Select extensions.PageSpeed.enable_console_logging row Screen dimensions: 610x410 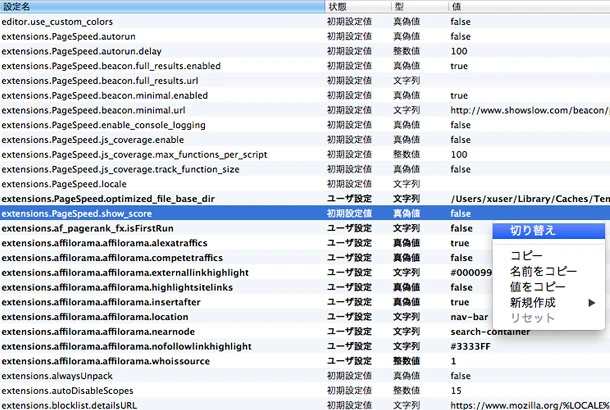coord(305,125)
